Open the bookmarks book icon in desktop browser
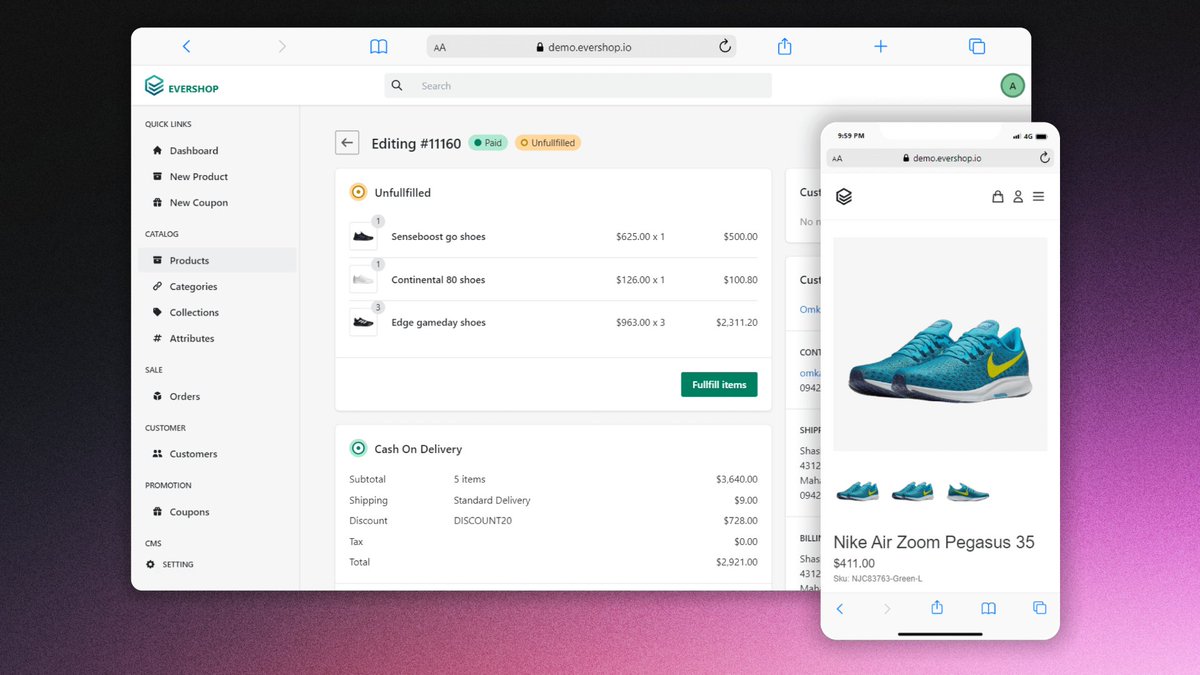 click(378, 46)
